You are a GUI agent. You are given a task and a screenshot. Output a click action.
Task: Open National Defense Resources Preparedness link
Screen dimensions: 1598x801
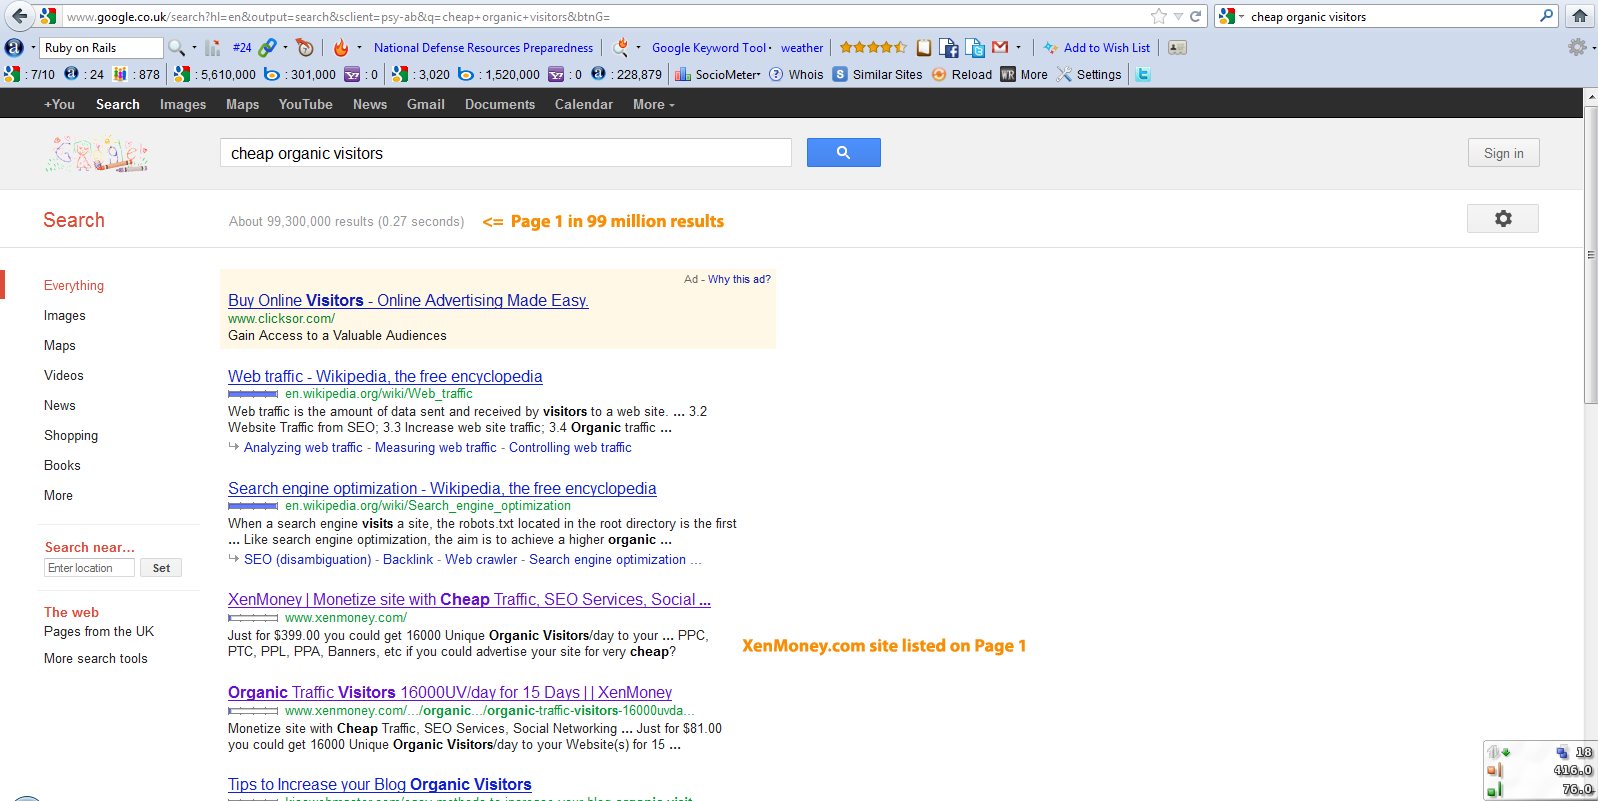pos(483,47)
